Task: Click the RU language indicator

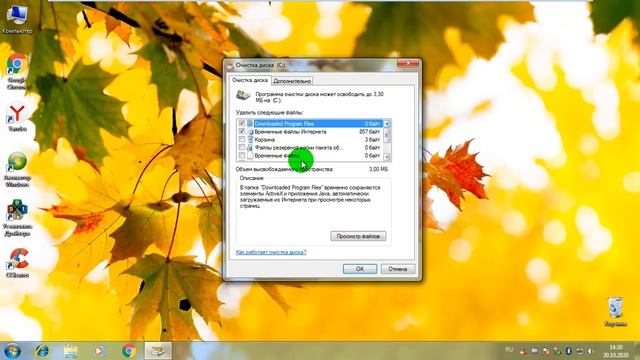Action: coord(509,350)
